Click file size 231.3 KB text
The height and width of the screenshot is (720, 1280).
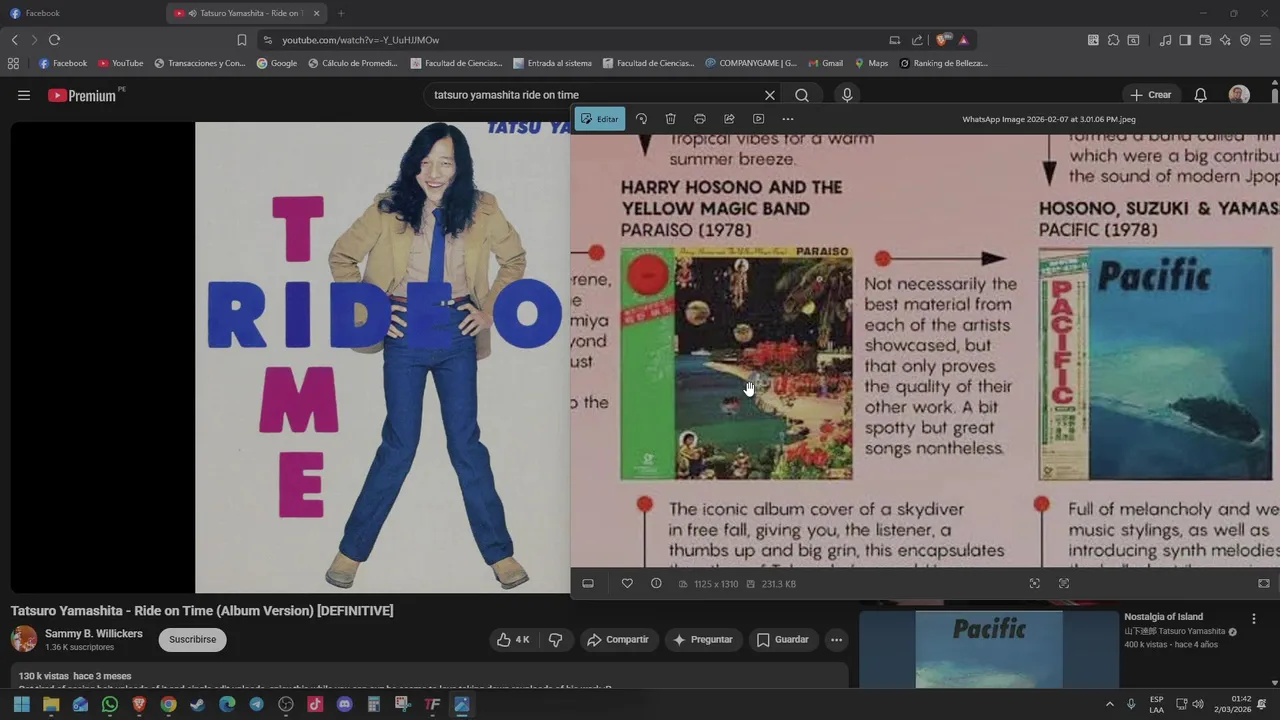pyautogui.click(x=779, y=584)
